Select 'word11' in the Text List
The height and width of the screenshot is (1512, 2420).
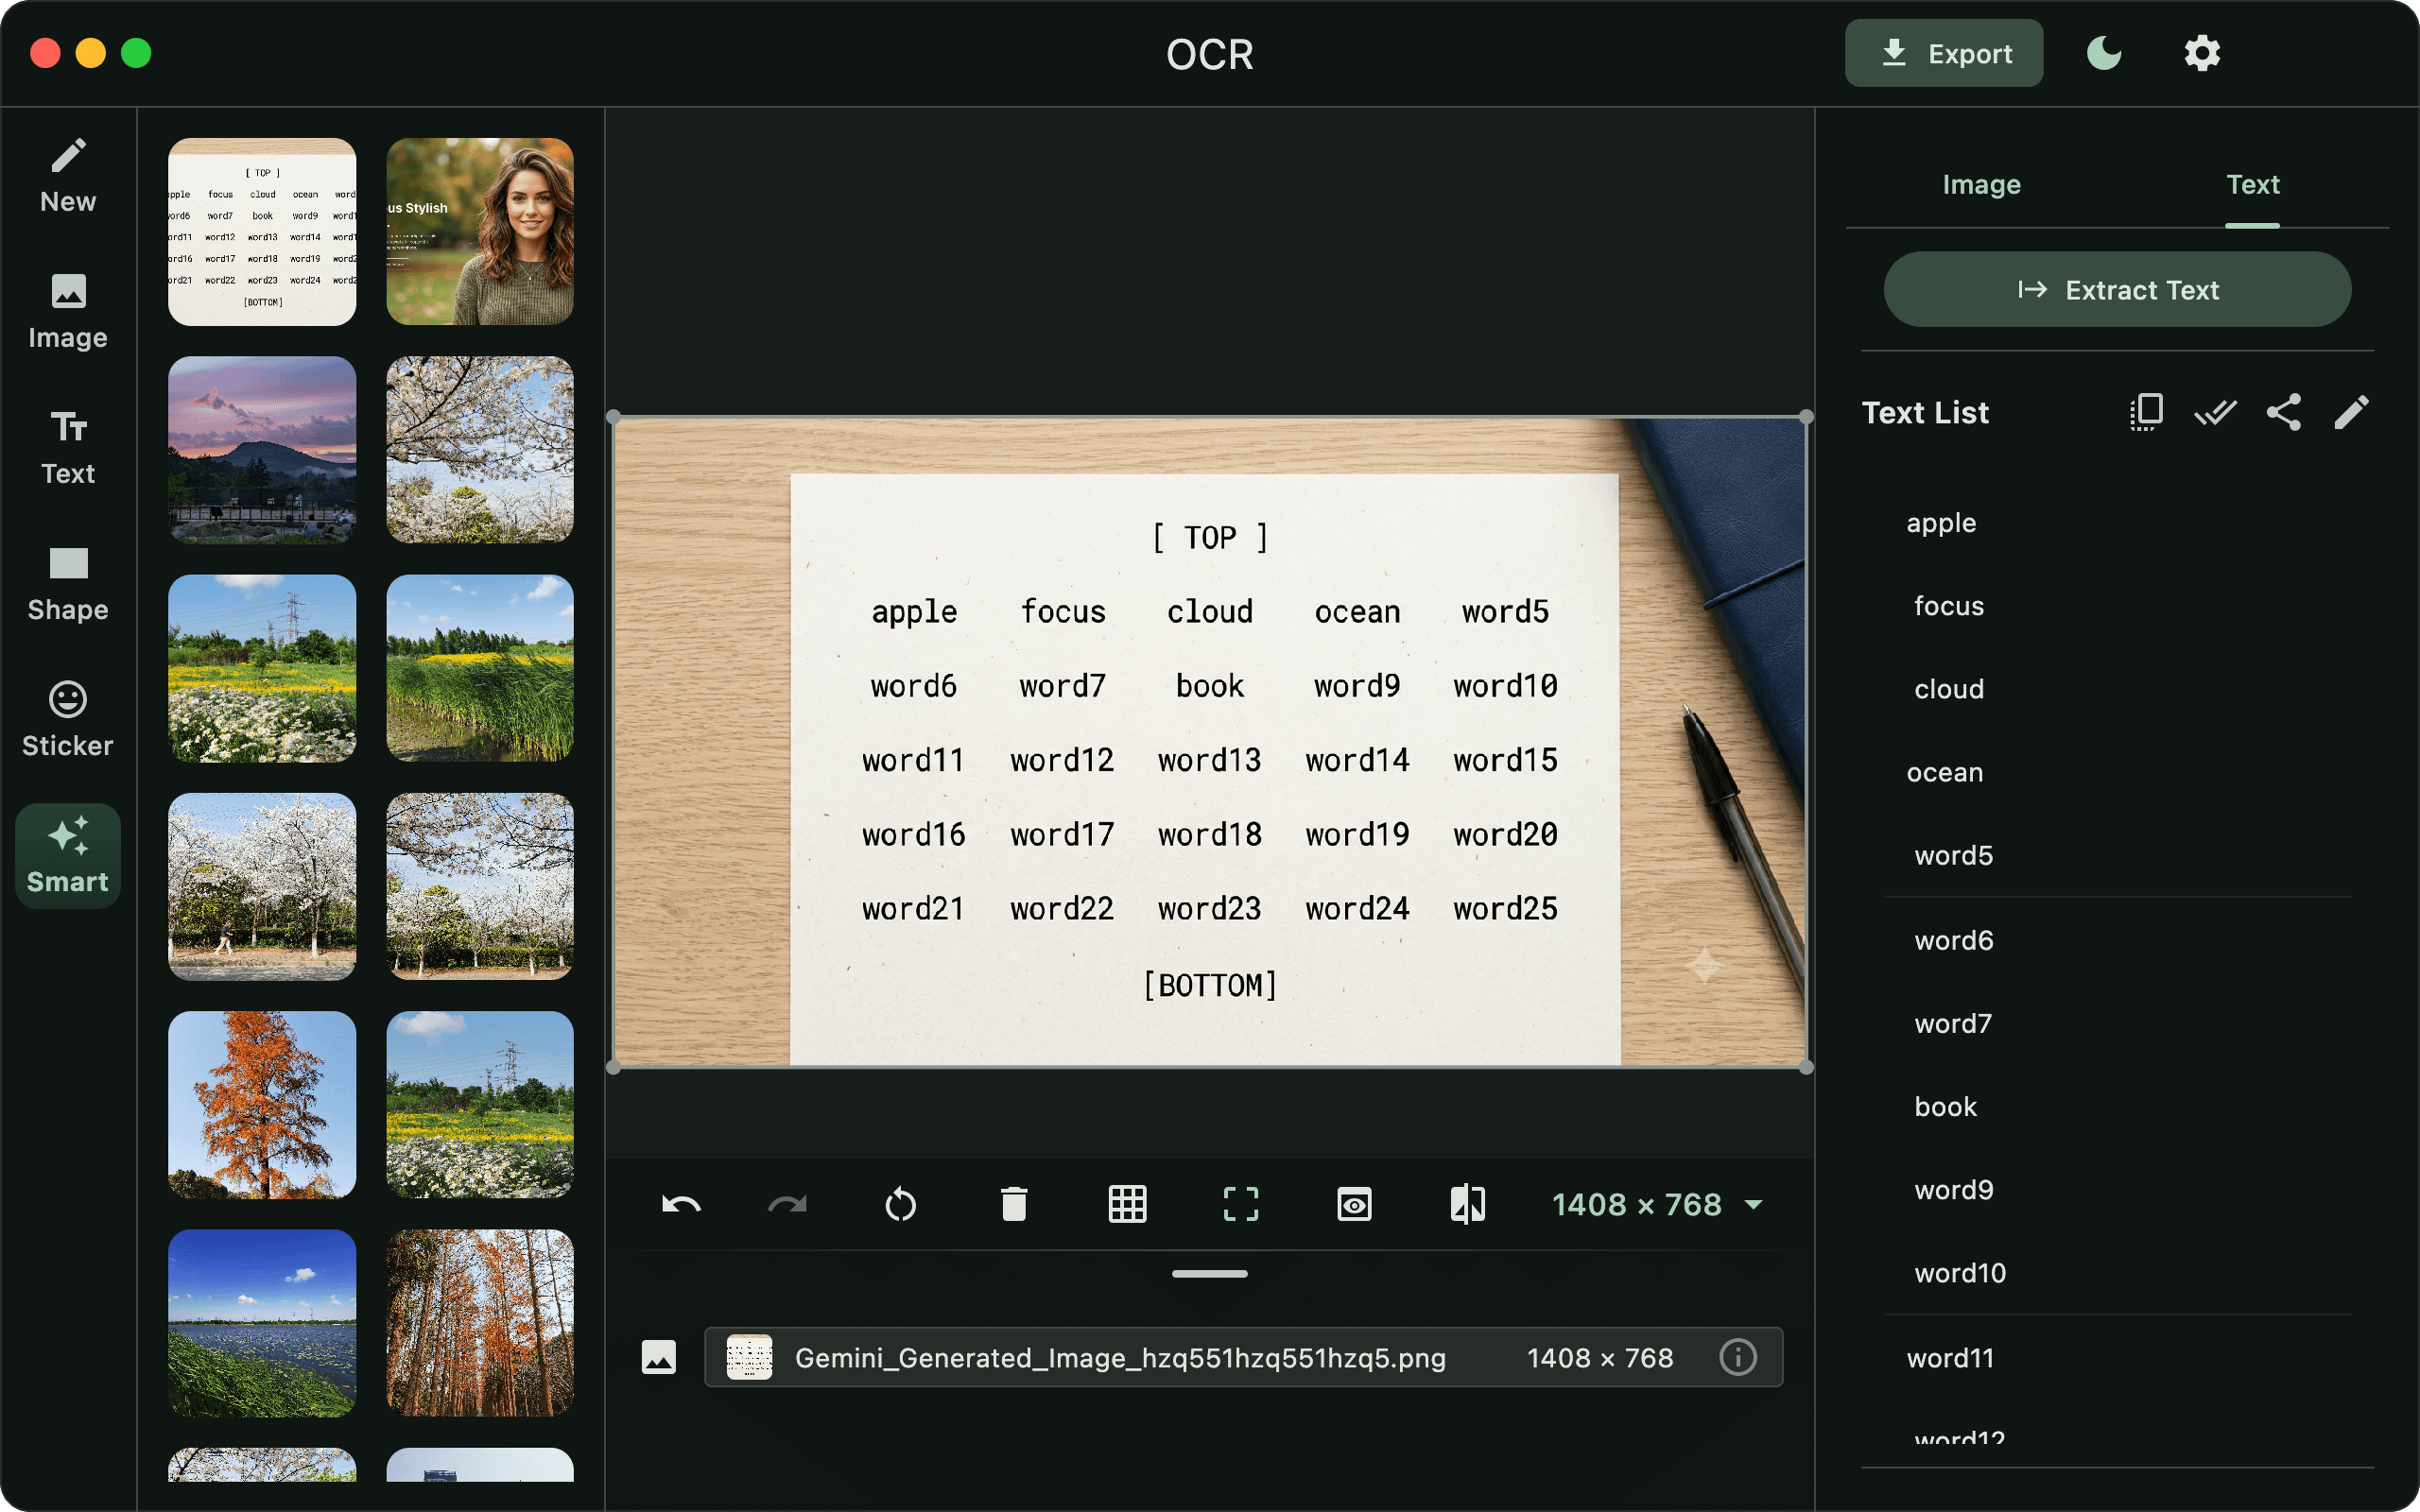tap(1950, 1358)
